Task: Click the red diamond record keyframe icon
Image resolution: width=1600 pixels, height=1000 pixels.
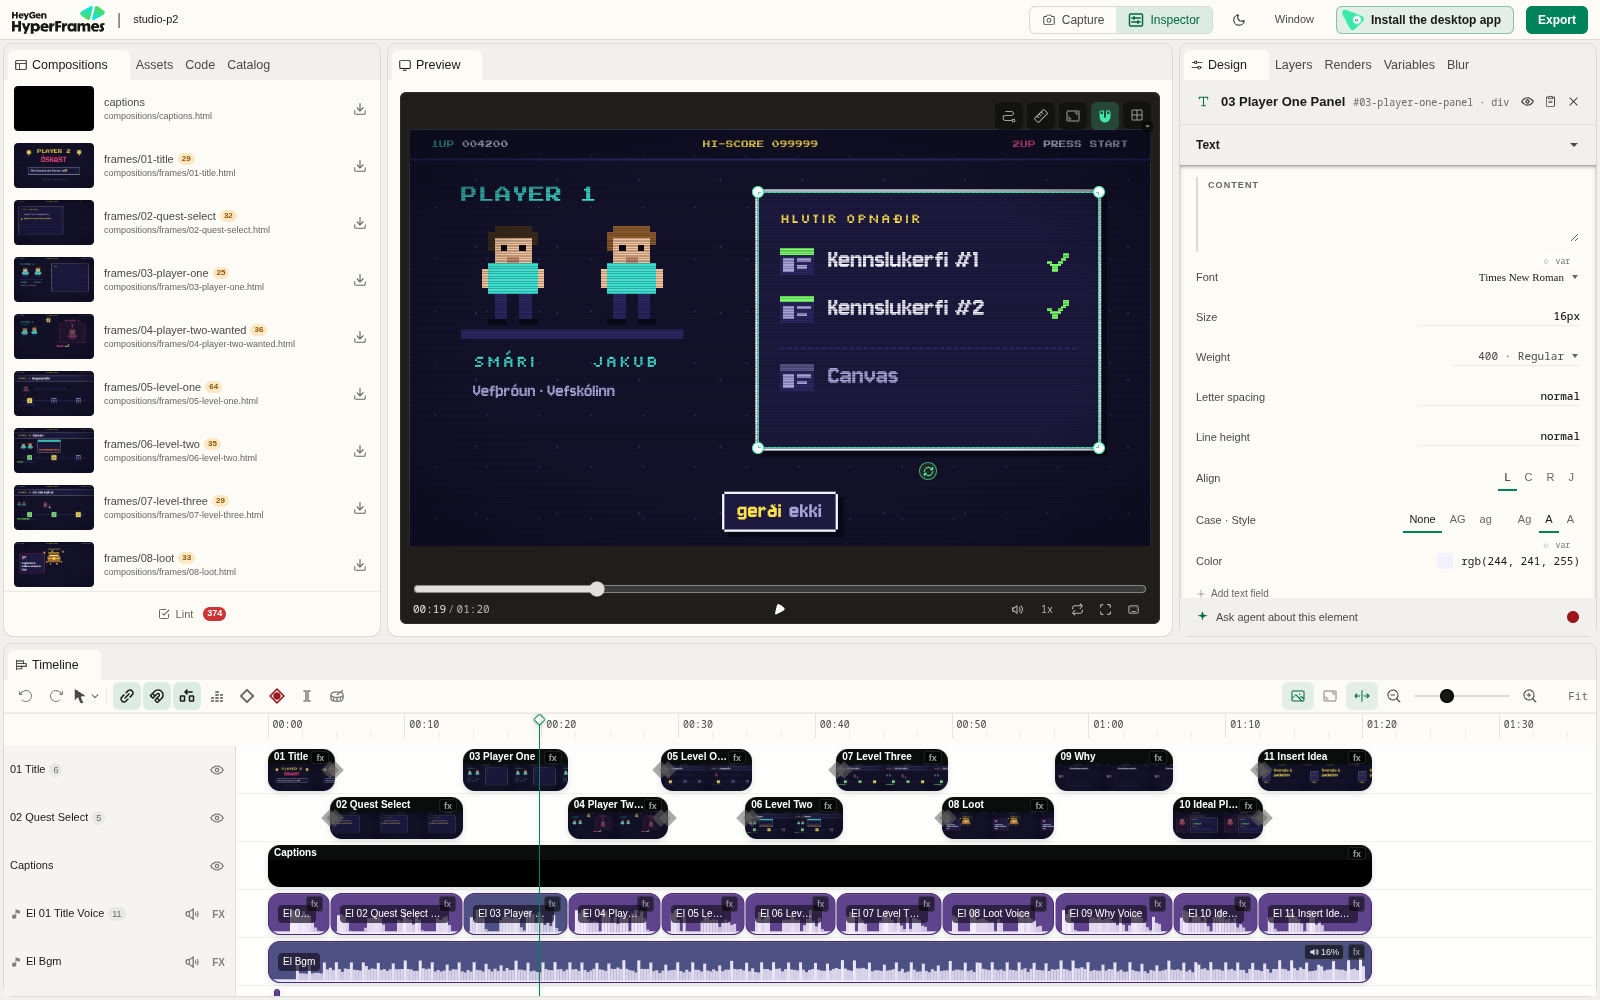Action: 277,696
